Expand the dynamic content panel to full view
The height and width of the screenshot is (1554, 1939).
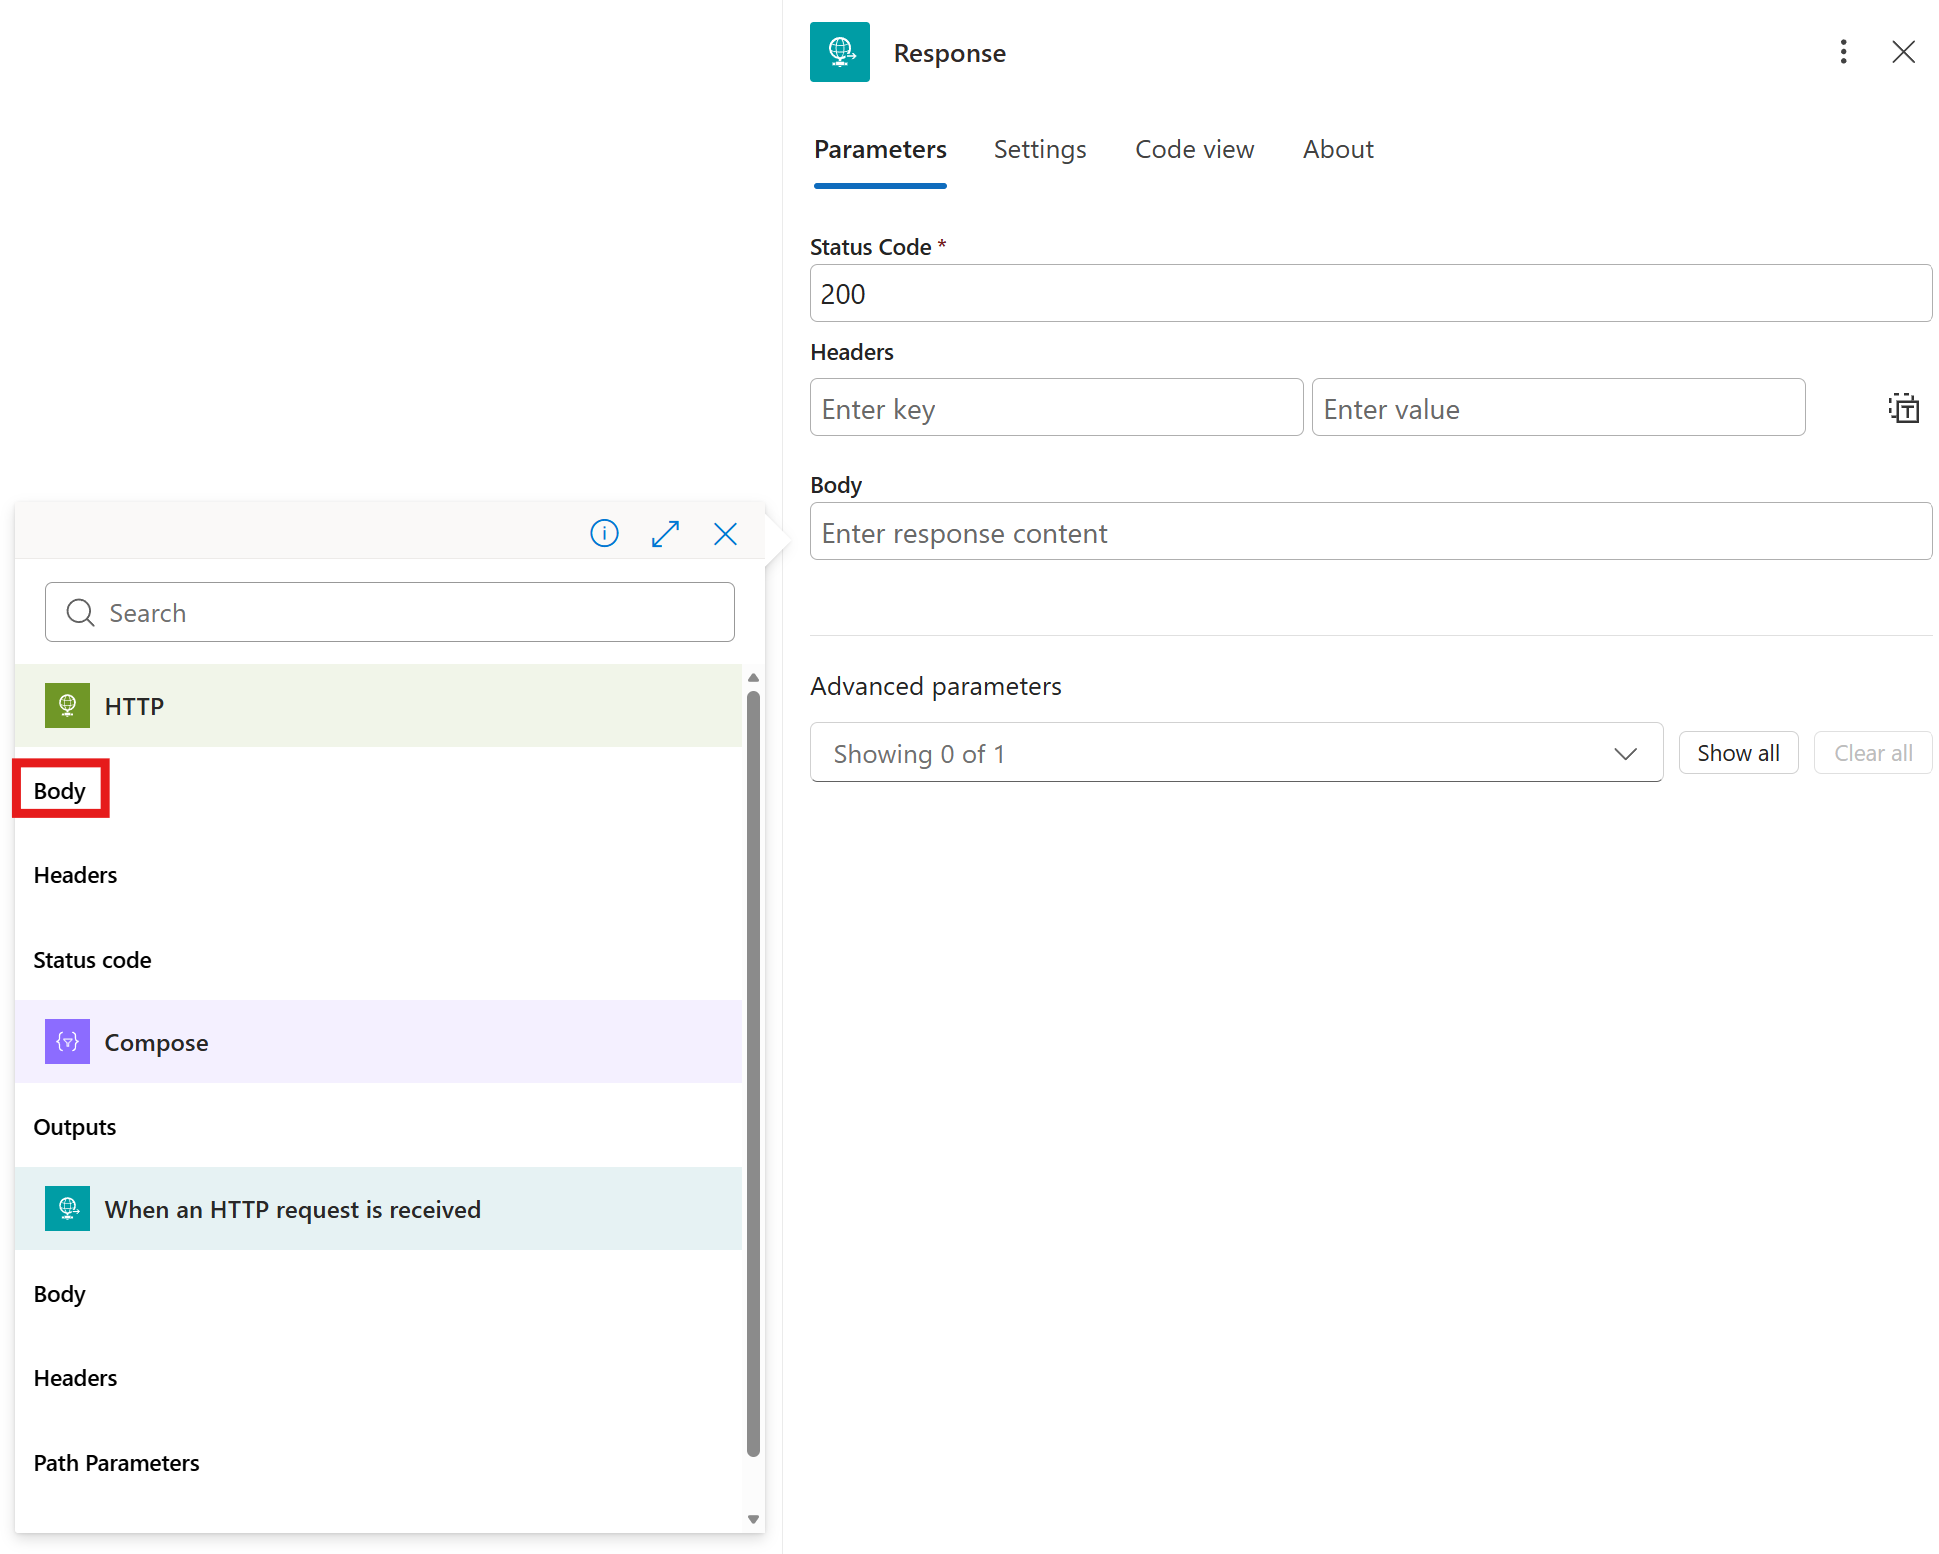pyautogui.click(x=665, y=533)
